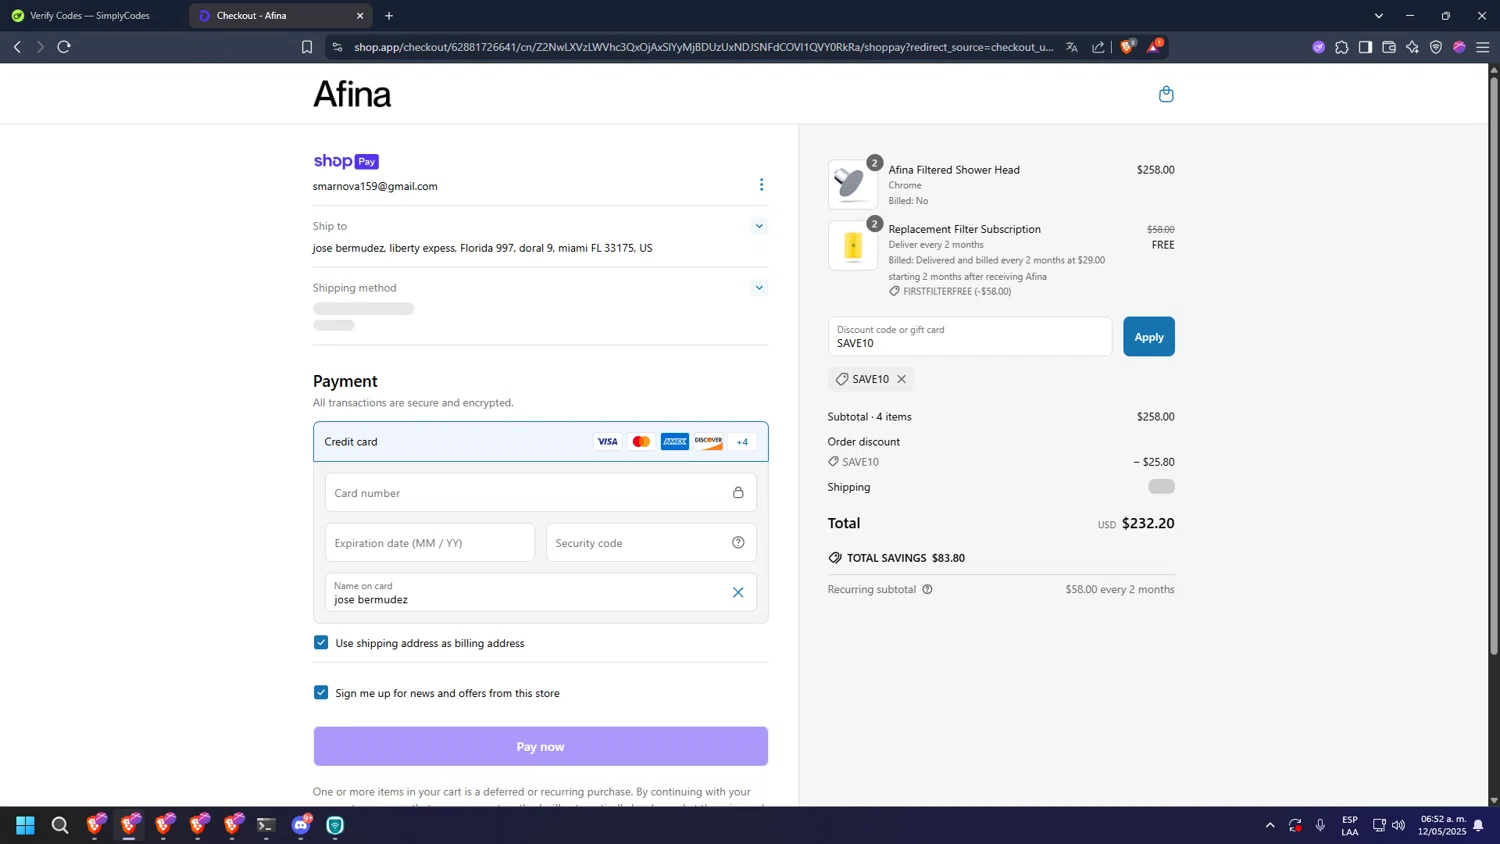The image size is (1500, 844).
Task: Open the terminal app in taskbar
Action: pyautogui.click(x=266, y=826)
